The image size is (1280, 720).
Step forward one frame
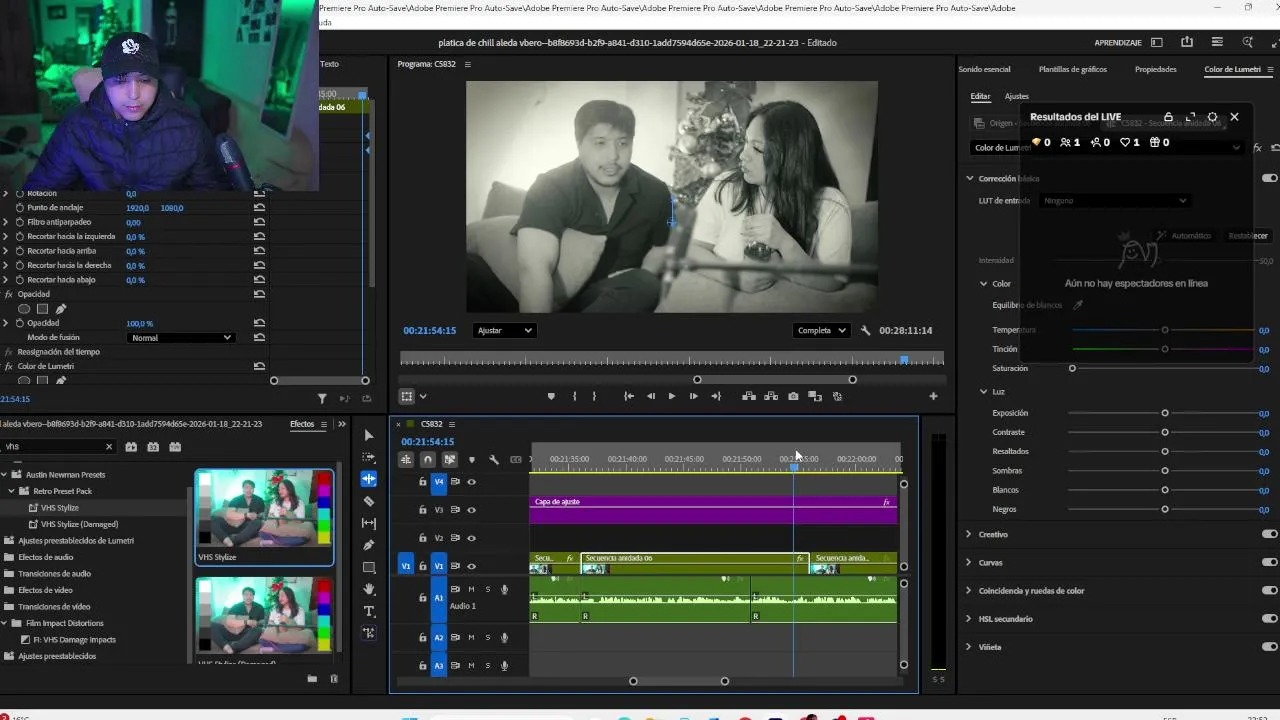pyautogui.click(x=694, y=396)
